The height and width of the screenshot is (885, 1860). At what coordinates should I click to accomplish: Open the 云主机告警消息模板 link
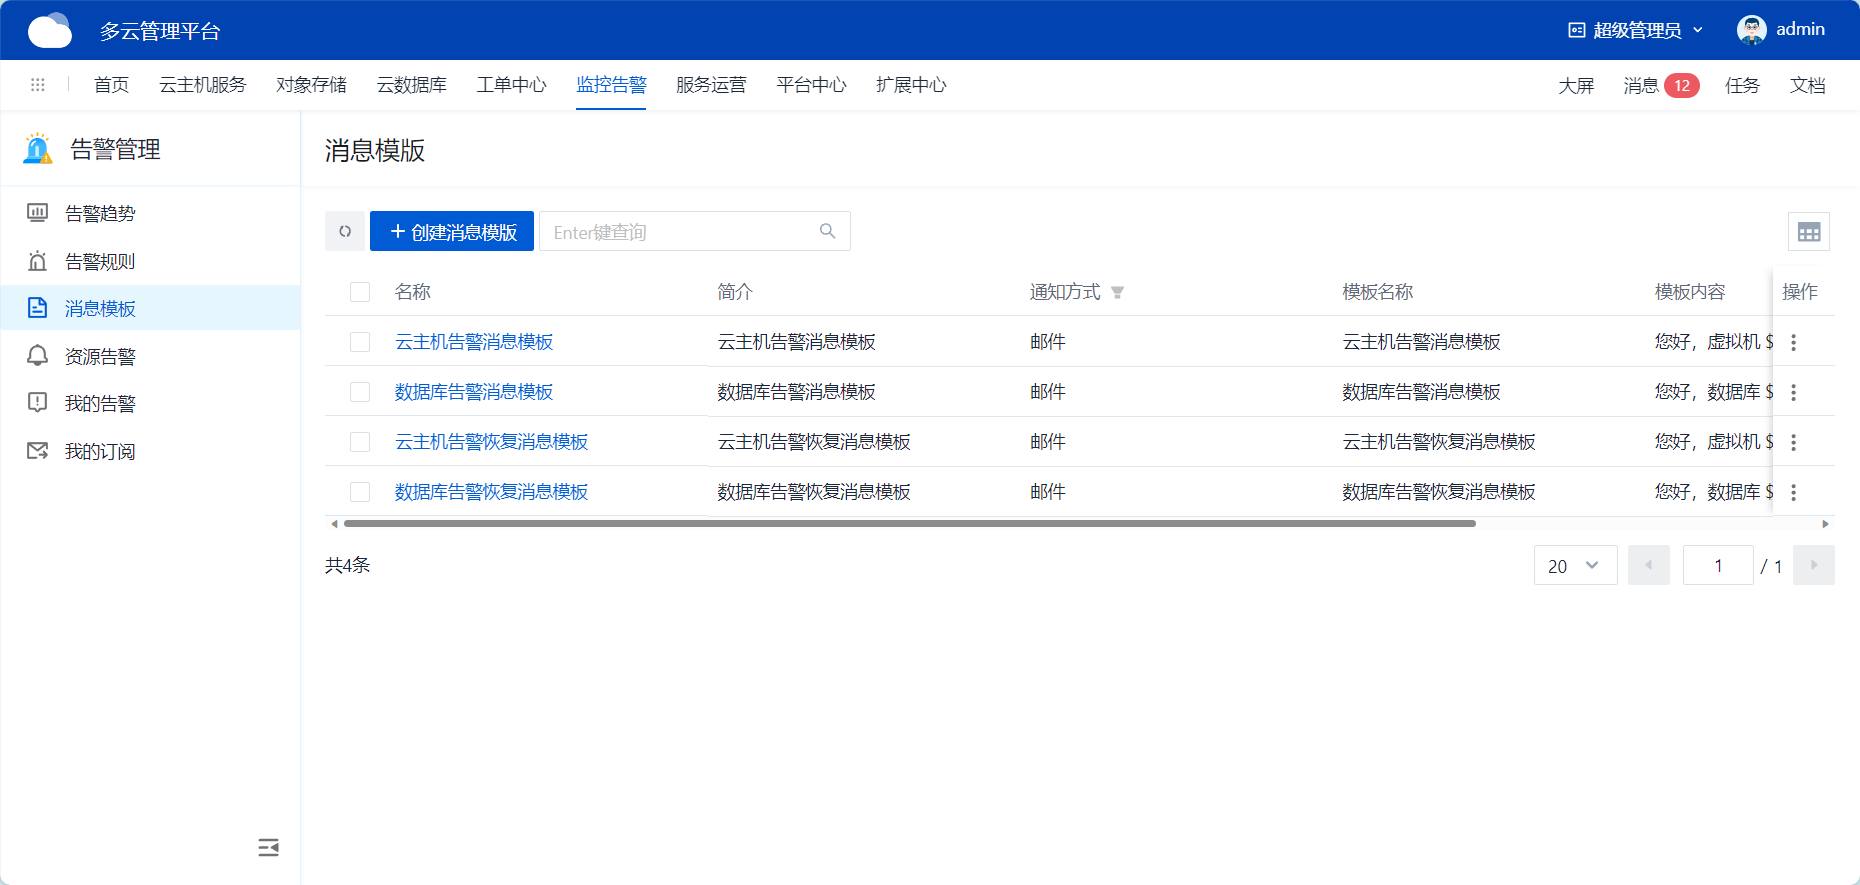pyautogui.click(x=474, y=342)
